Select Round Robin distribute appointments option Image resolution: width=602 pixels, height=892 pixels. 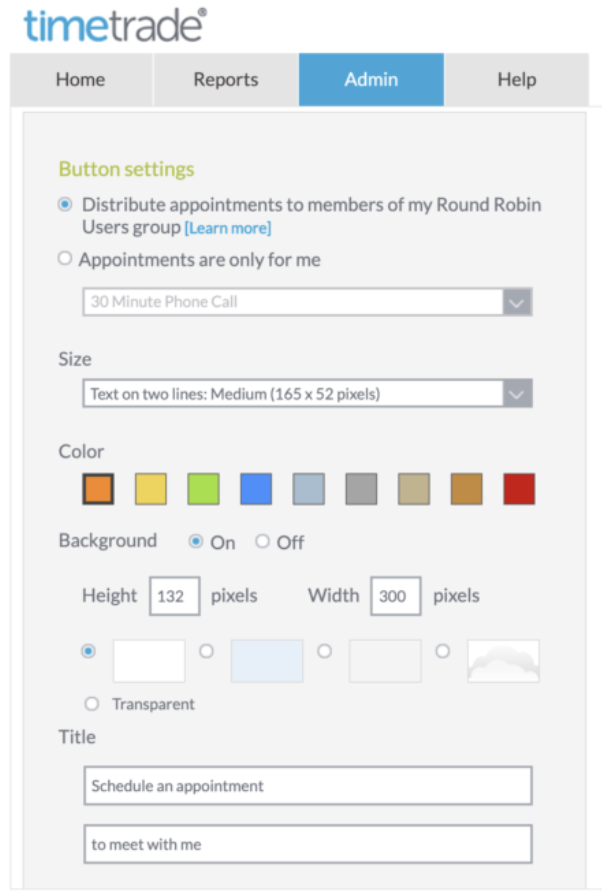pos(65,204)
